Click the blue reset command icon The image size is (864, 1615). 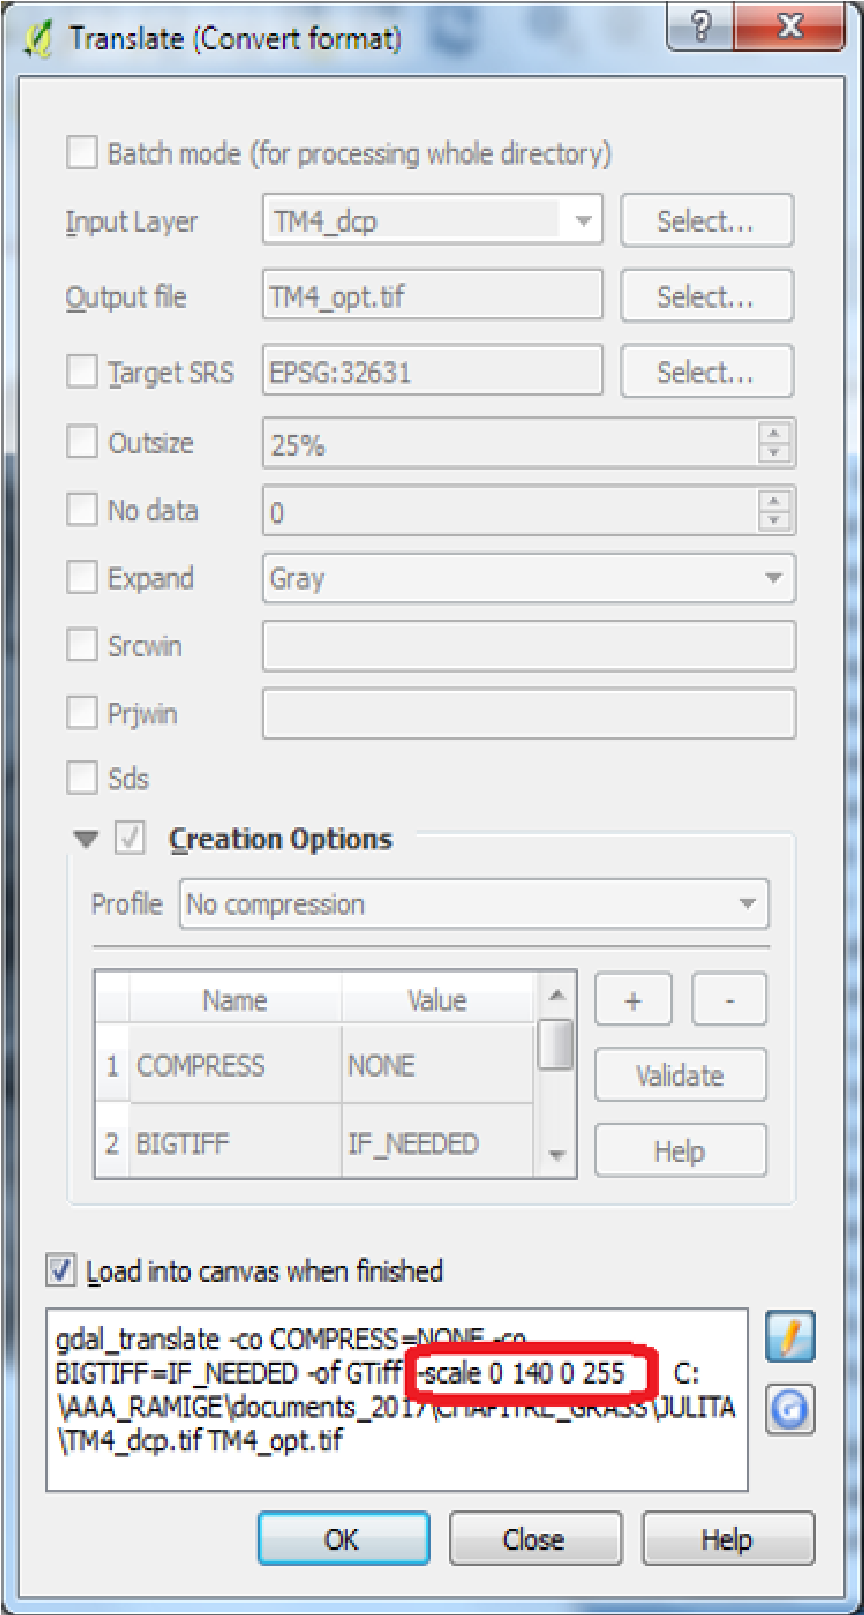click(x=790, y=1409)
